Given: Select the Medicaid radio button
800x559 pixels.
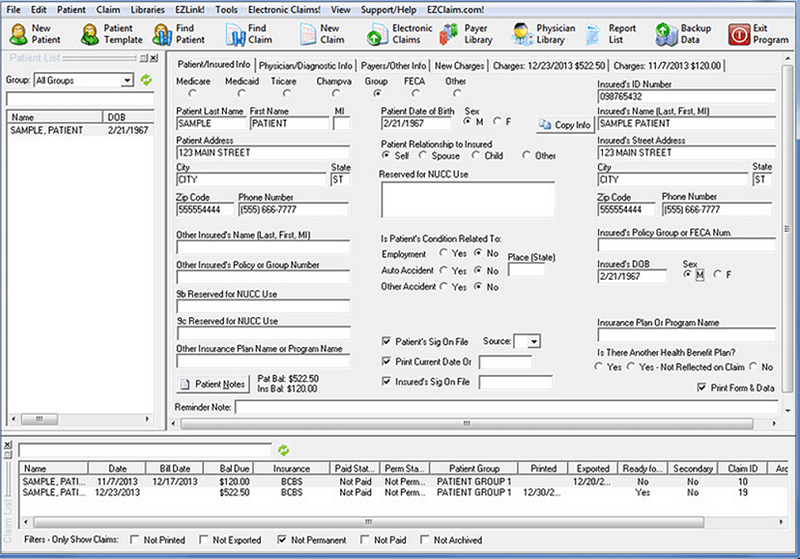Looking at the screenshot, I should (241, 93).
